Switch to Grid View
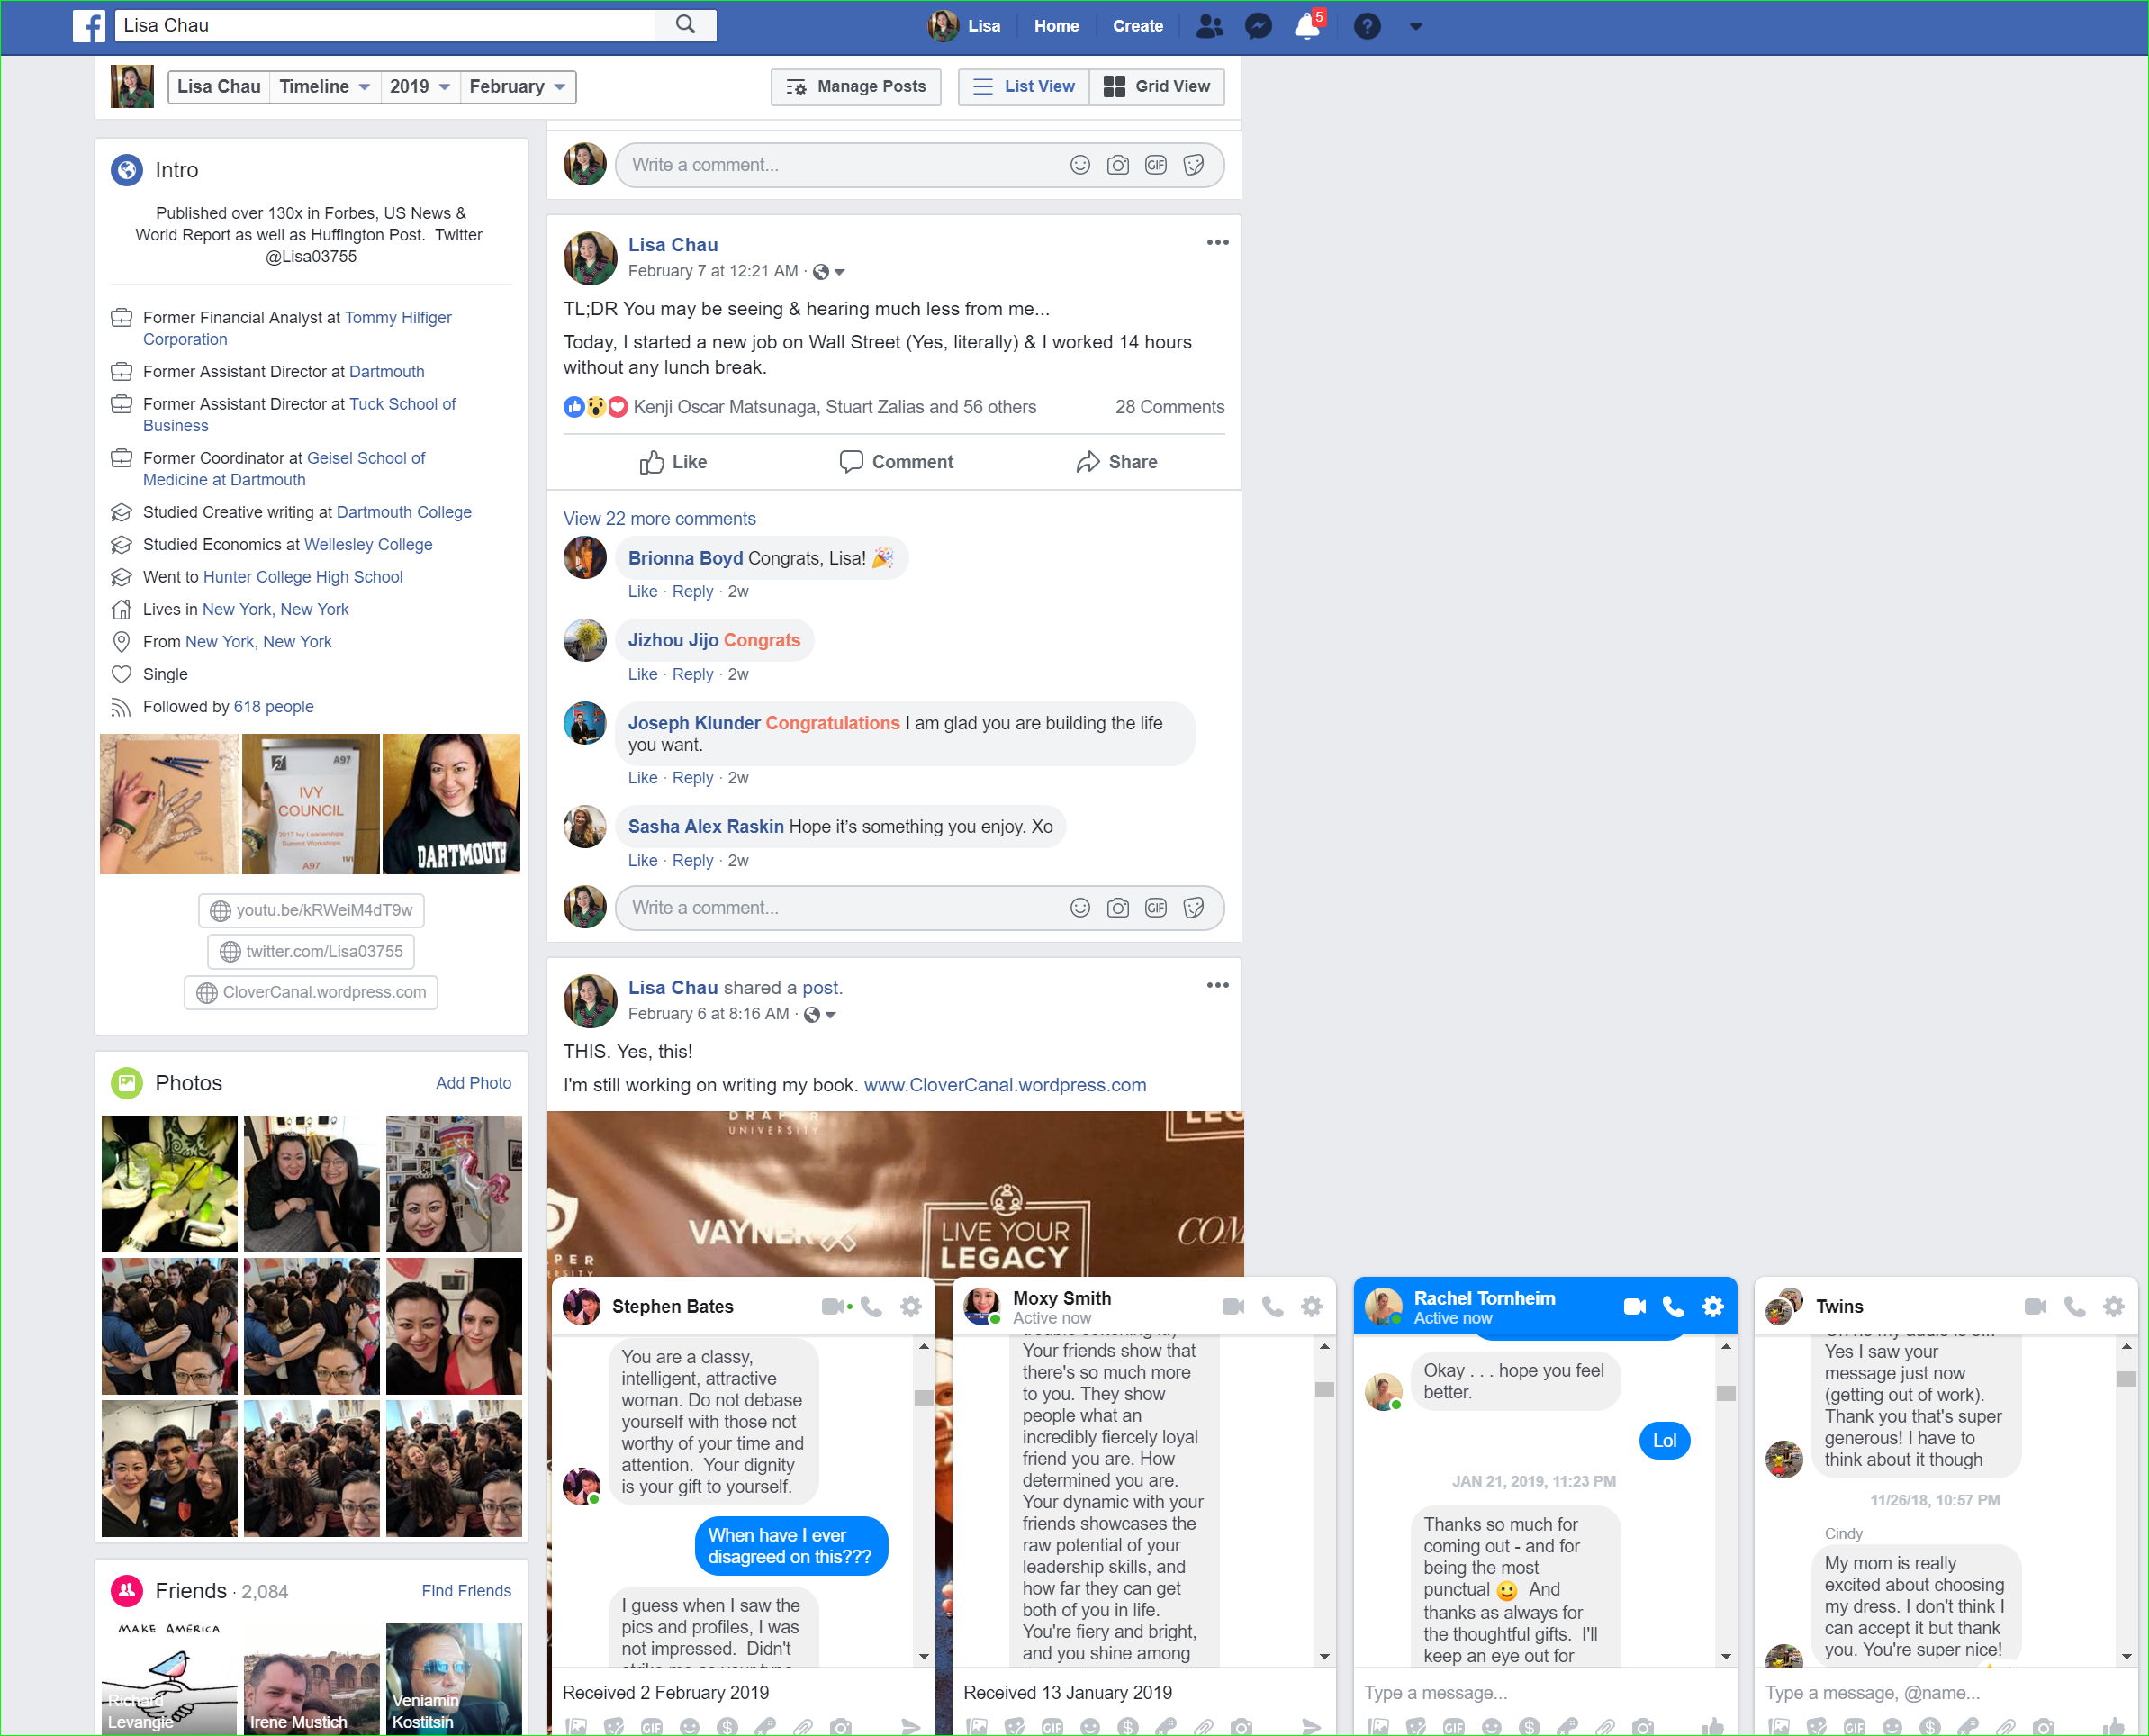The width and height of the screenshot is (2149, 1736). 1157,86
